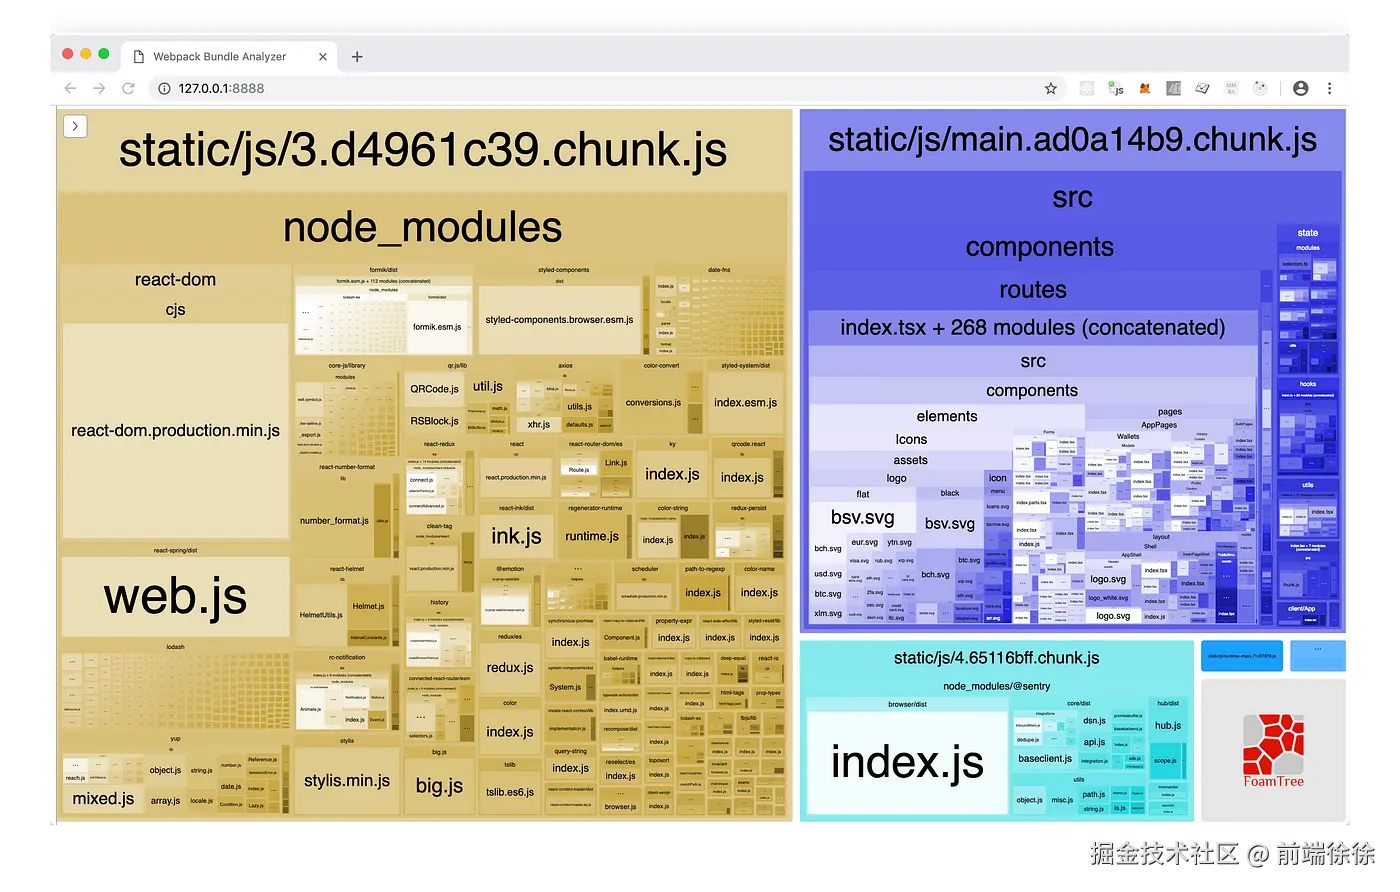
Task: Click the stylis.min.js block
Action: pyautogui.click(x=347, y=781)
